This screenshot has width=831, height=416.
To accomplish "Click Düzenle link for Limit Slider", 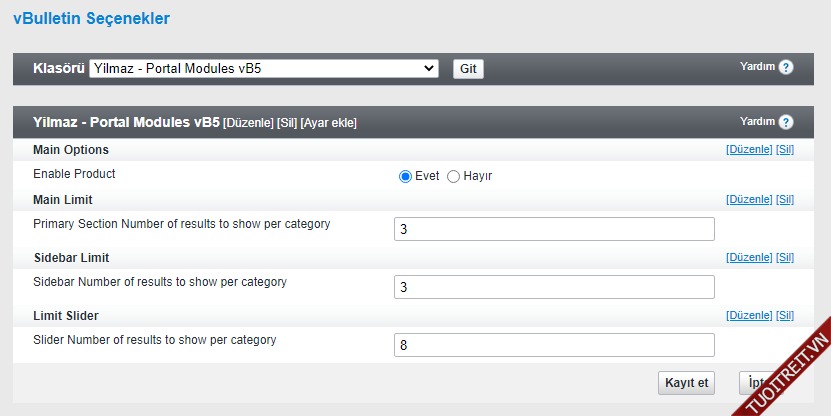I will tap(749, 316).
